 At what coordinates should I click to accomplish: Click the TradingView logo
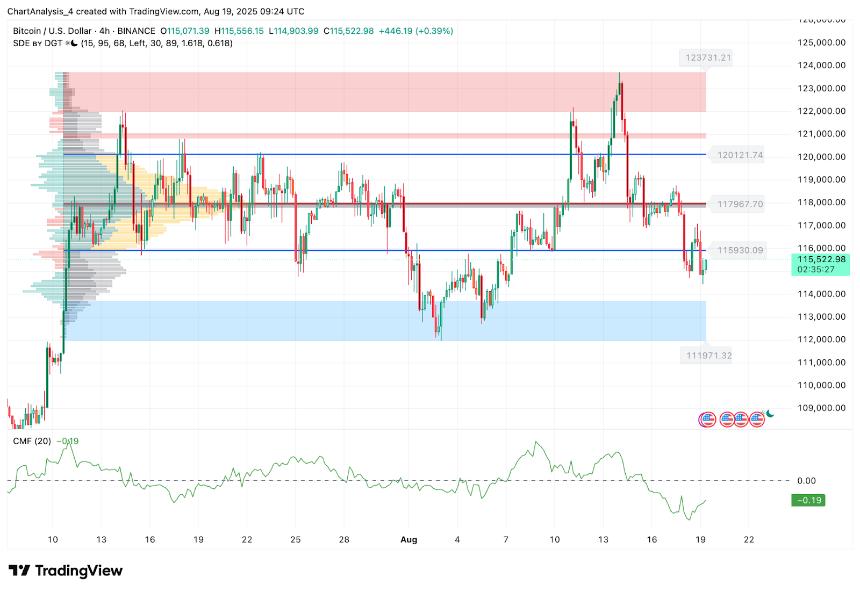click(x=65, y=570)
